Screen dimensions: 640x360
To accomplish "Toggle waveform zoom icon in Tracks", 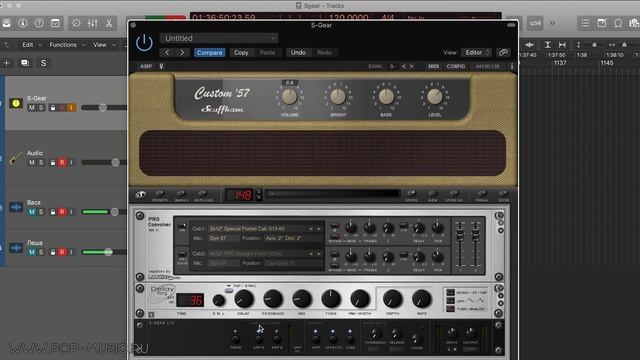I will point(530,44).
